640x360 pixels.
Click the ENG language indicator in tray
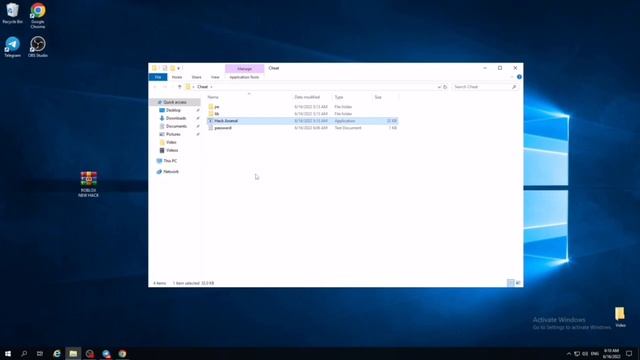click(x=595, y=353)
